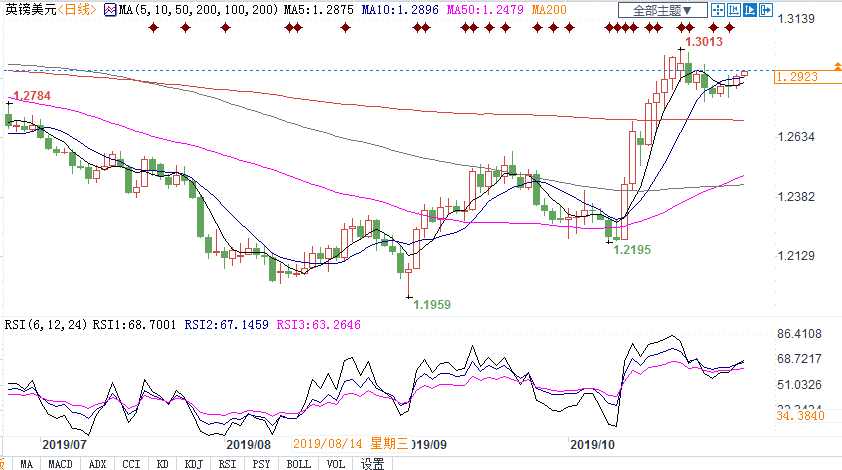Click the first news diamond marker at left
842x470 pixels.
tap(152, 27)
